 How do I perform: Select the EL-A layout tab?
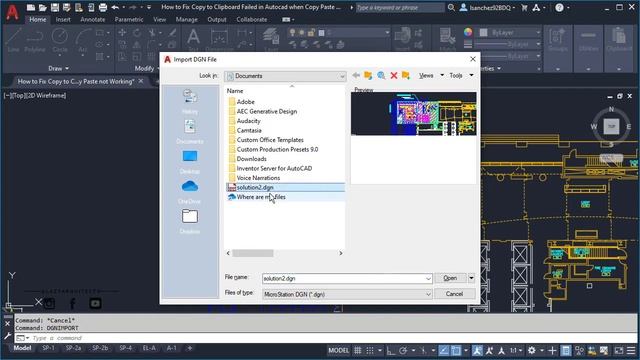coord(149,348)
